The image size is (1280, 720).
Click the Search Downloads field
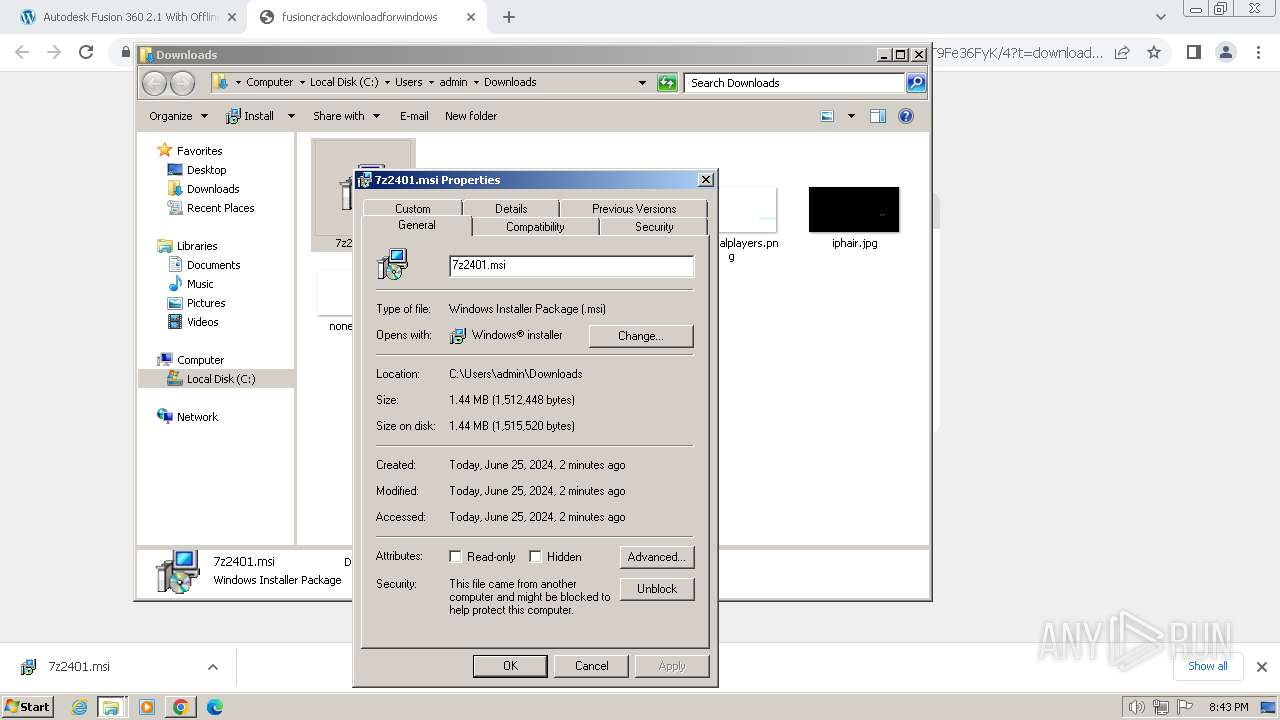pos(795,83)
